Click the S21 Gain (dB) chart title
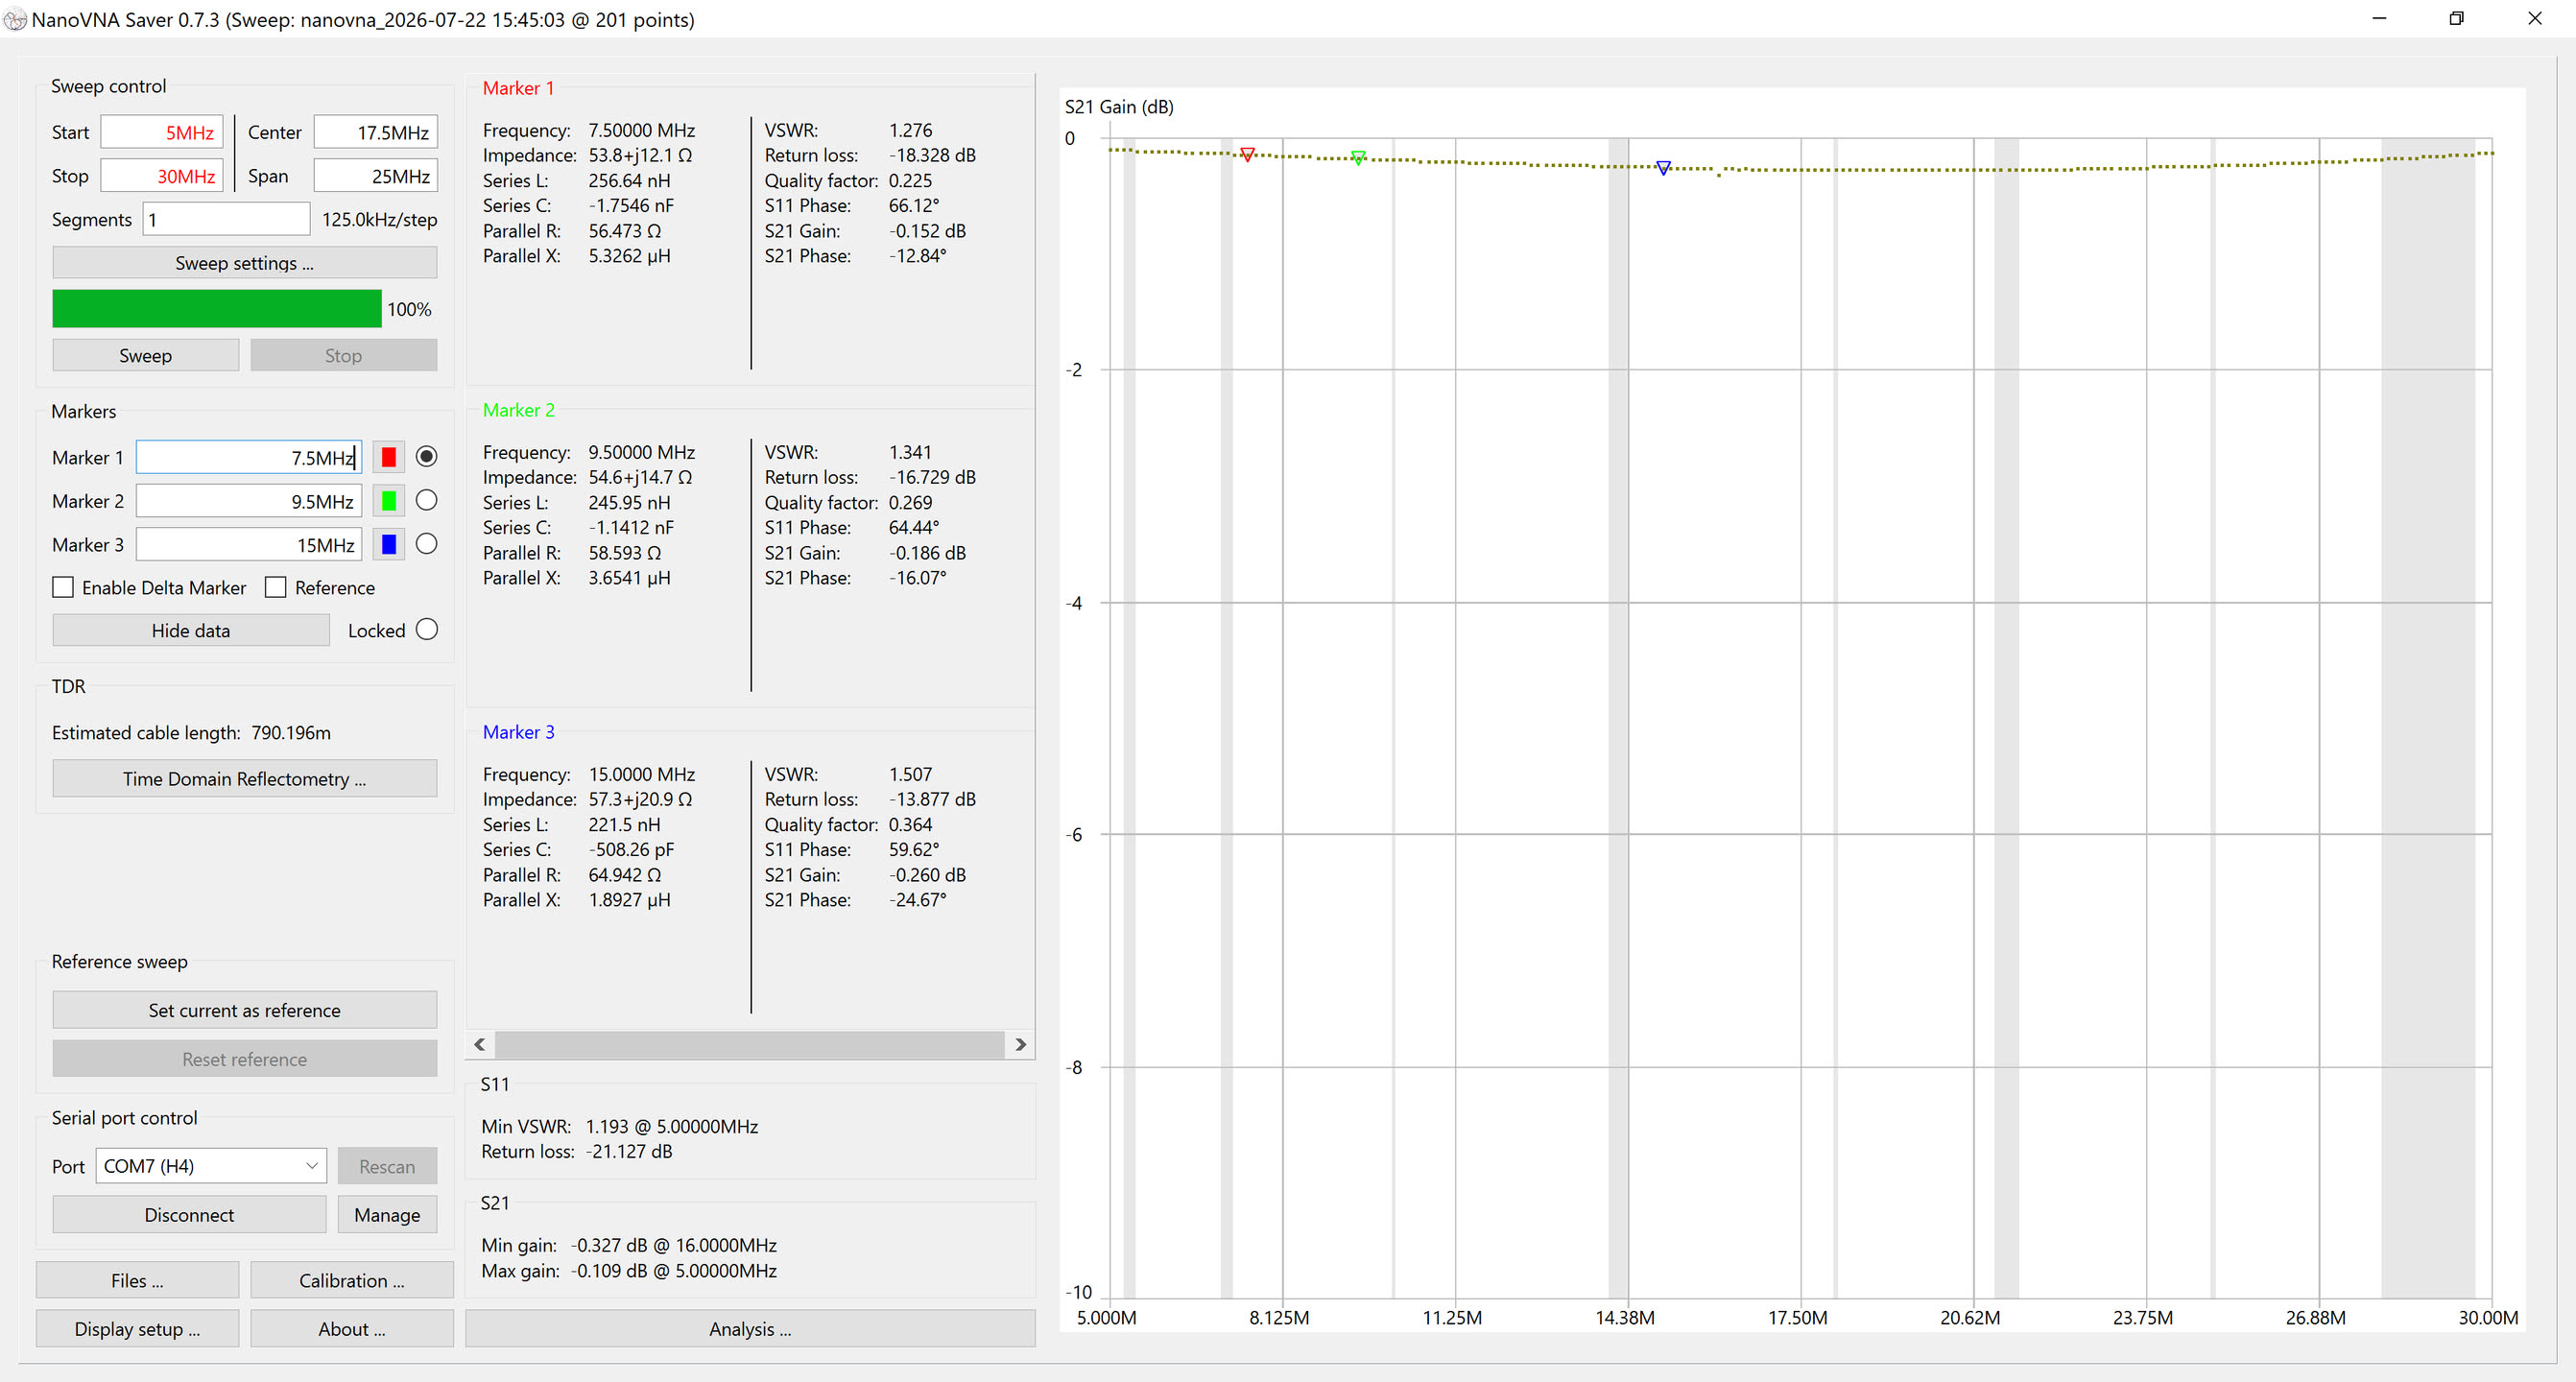The width and height of the screenshot is (2576, 1382). [x=1119, y=107]
